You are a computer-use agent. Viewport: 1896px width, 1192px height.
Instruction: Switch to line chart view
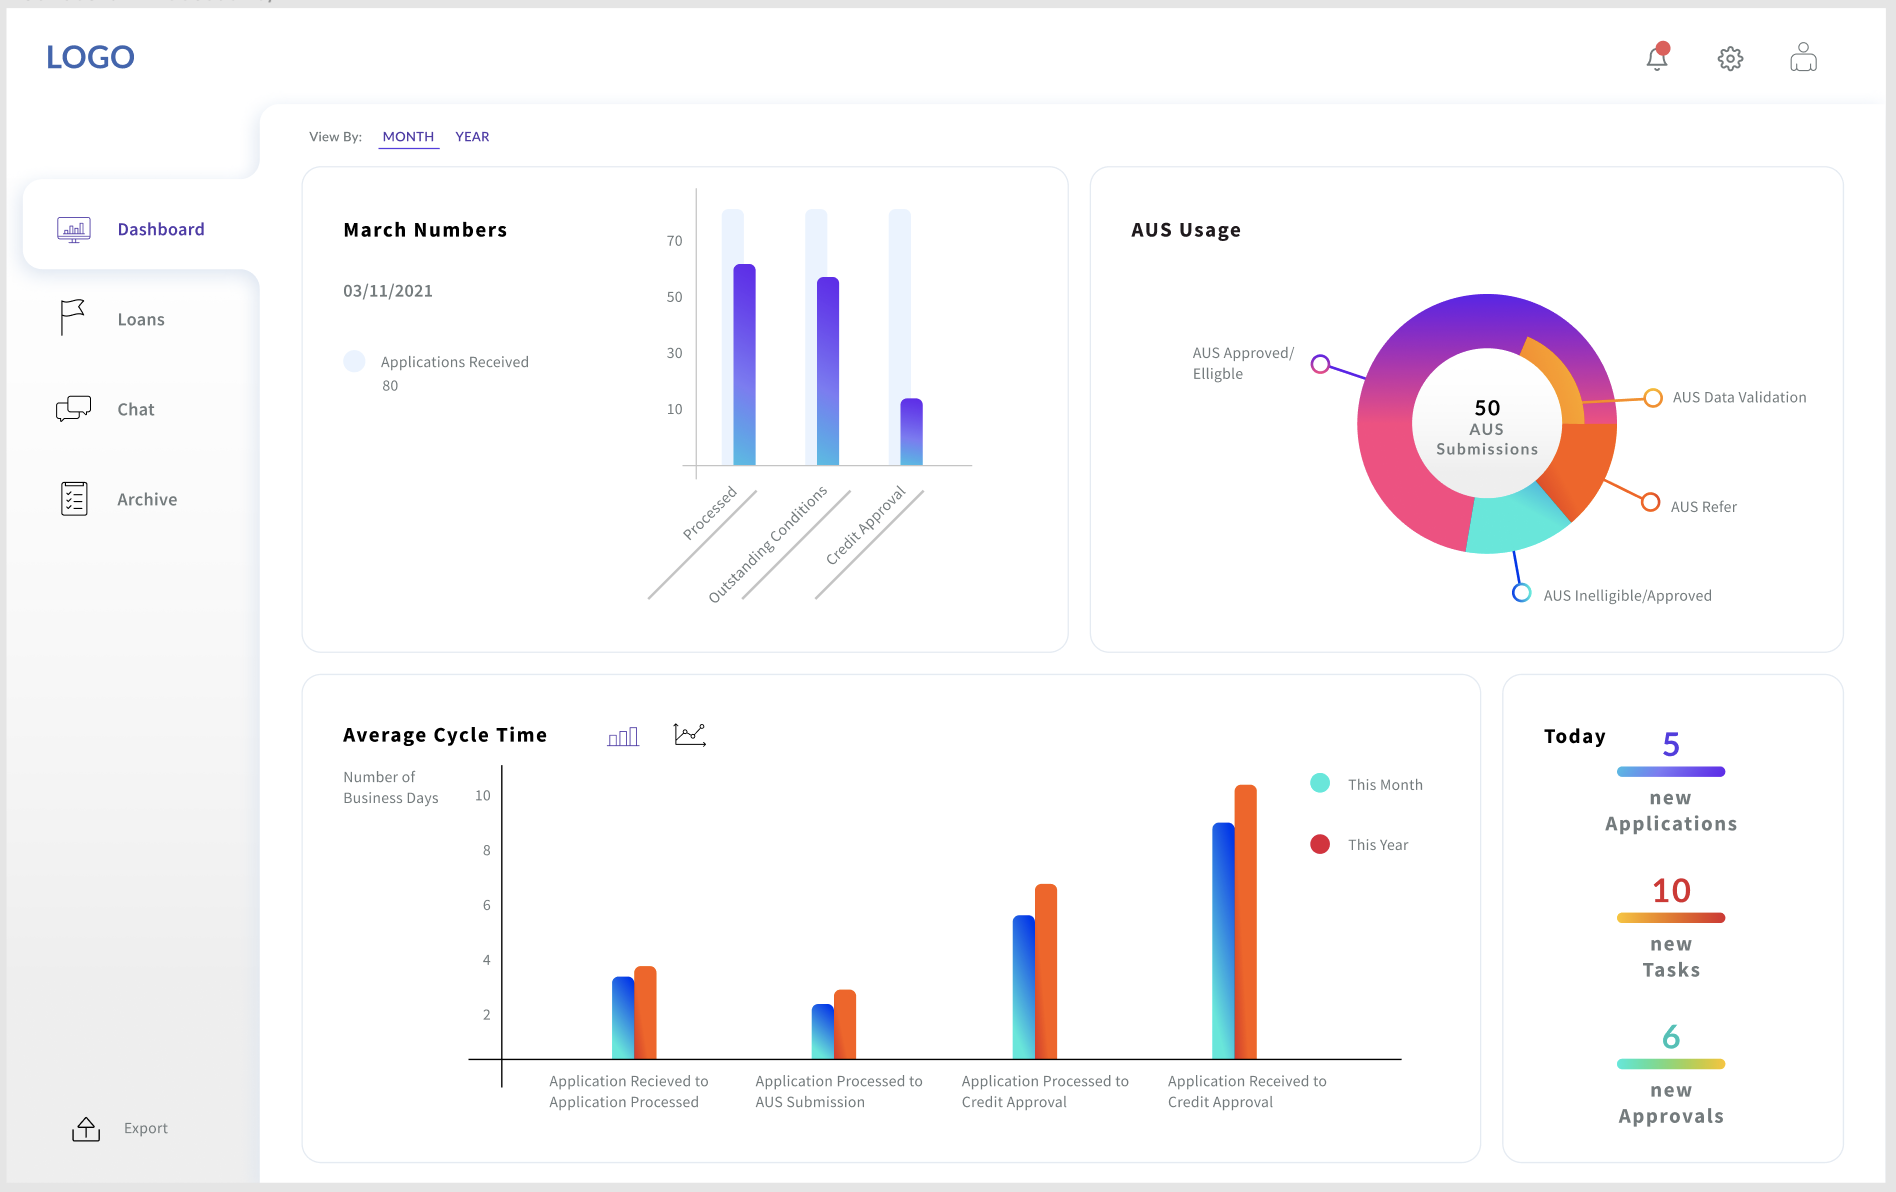pos(690,735)
